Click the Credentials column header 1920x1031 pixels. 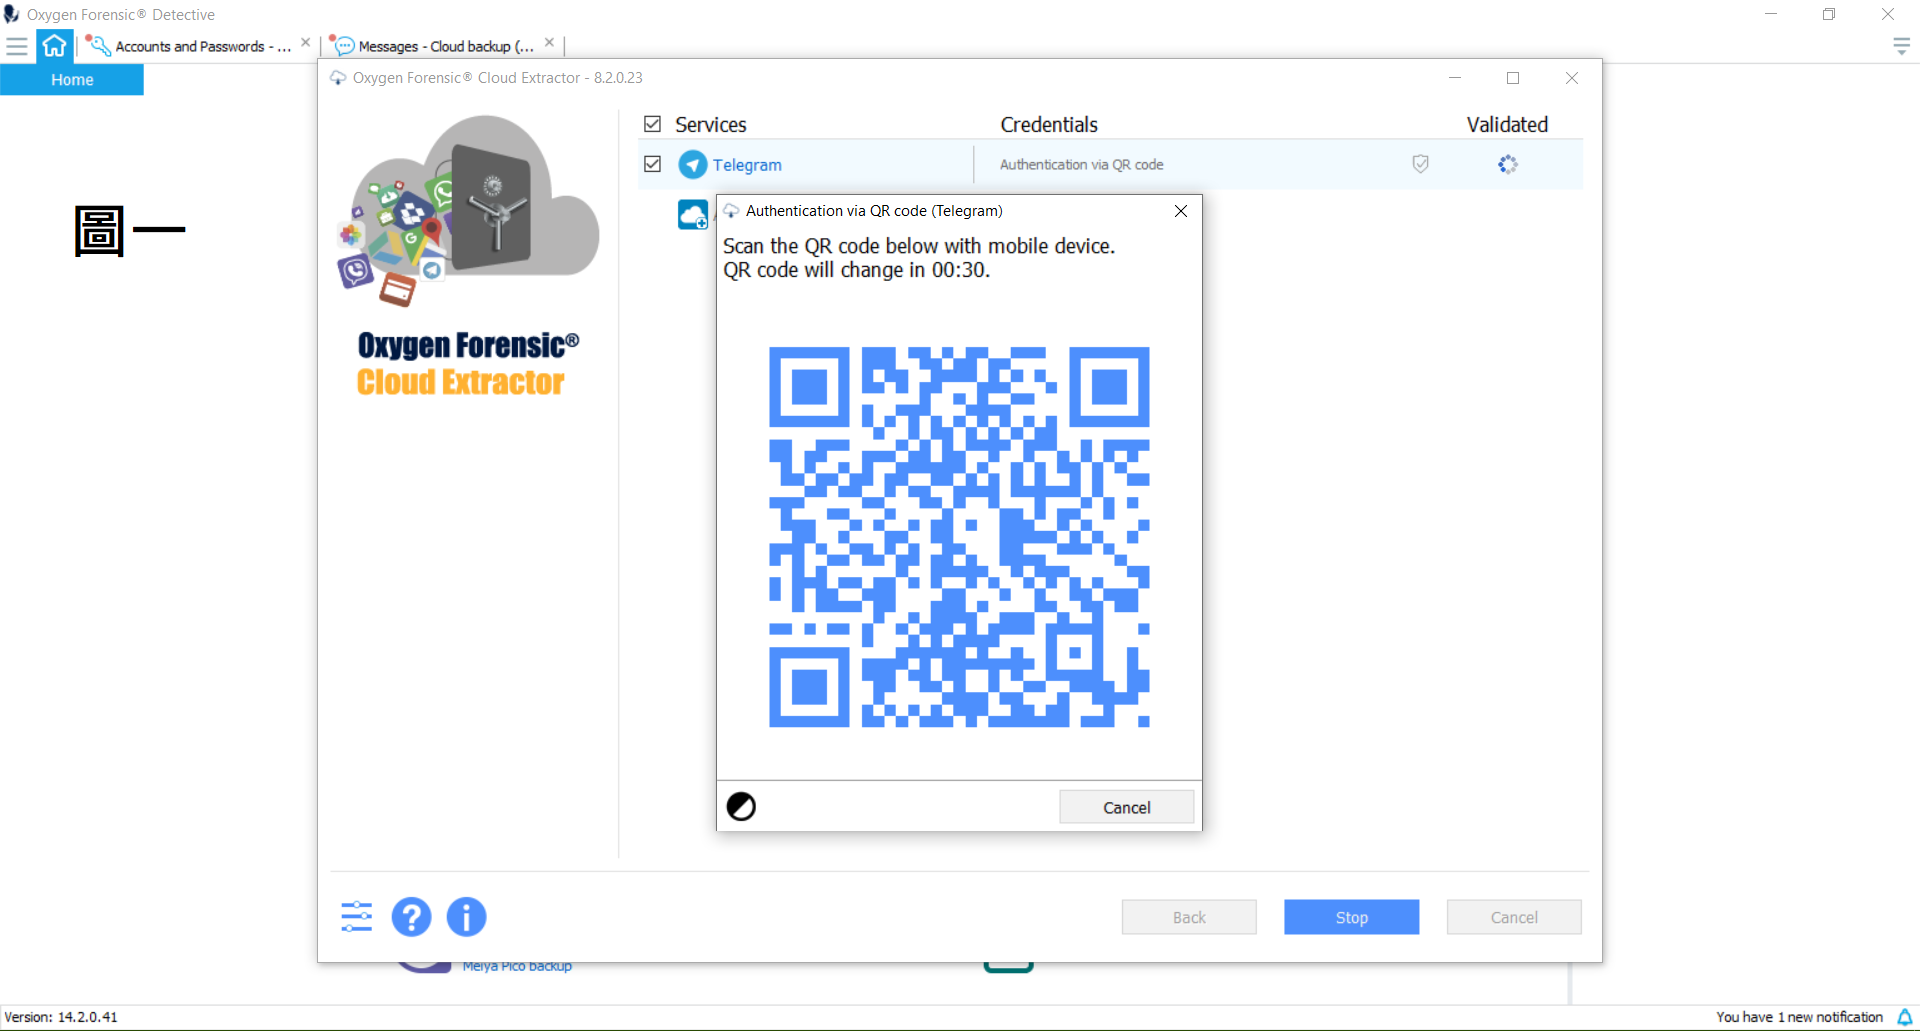[x=1049, y=125]
